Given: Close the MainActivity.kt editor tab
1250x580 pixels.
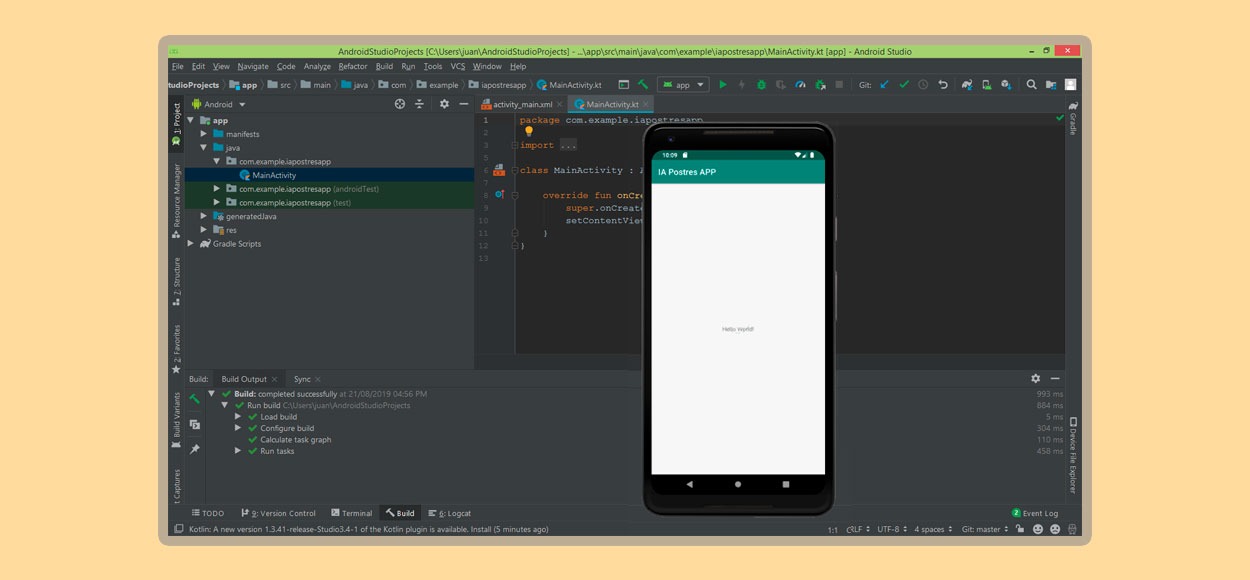Looking at the screenshot, I should pos(646,104).
